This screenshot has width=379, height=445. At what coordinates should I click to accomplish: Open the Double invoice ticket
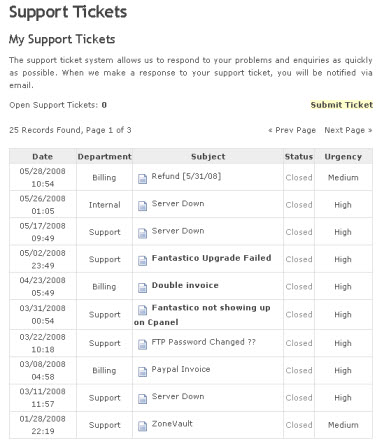click(185, 285)
